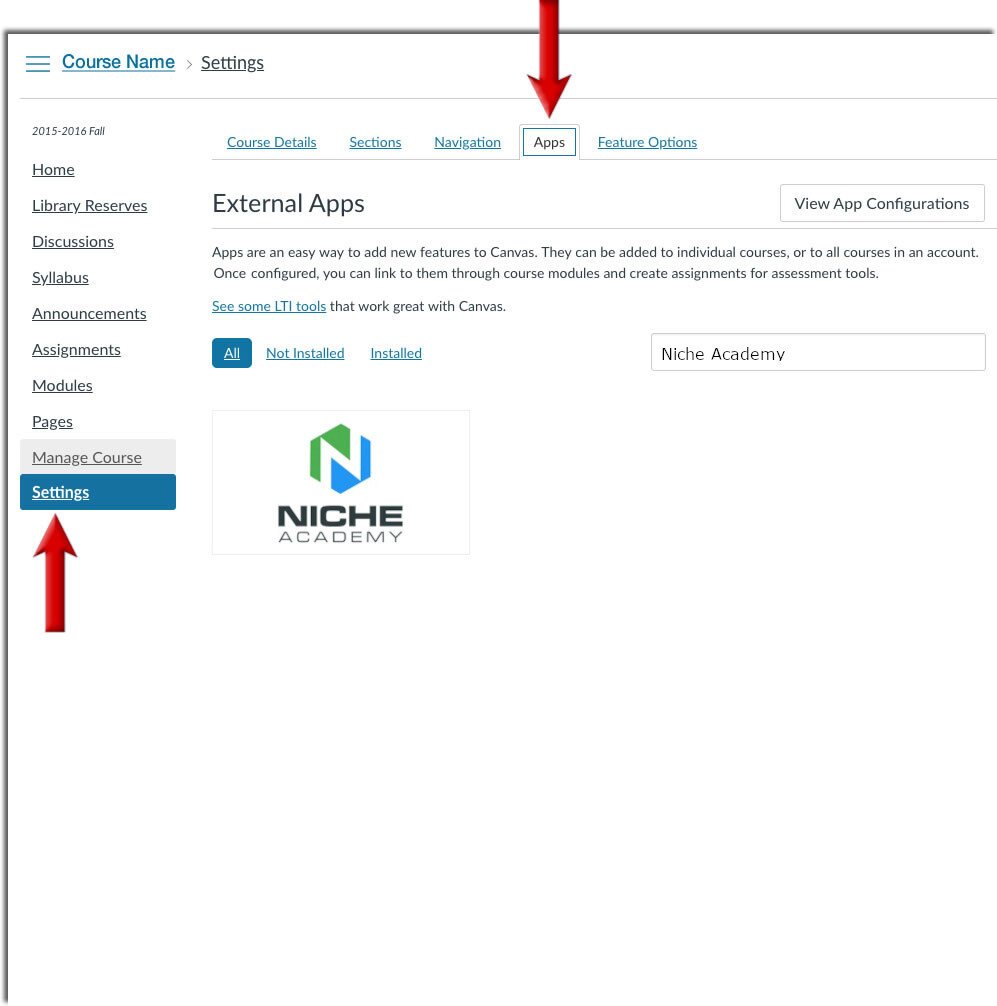
Task: Open the Library Reserves section
Action: tap(89, 205)
